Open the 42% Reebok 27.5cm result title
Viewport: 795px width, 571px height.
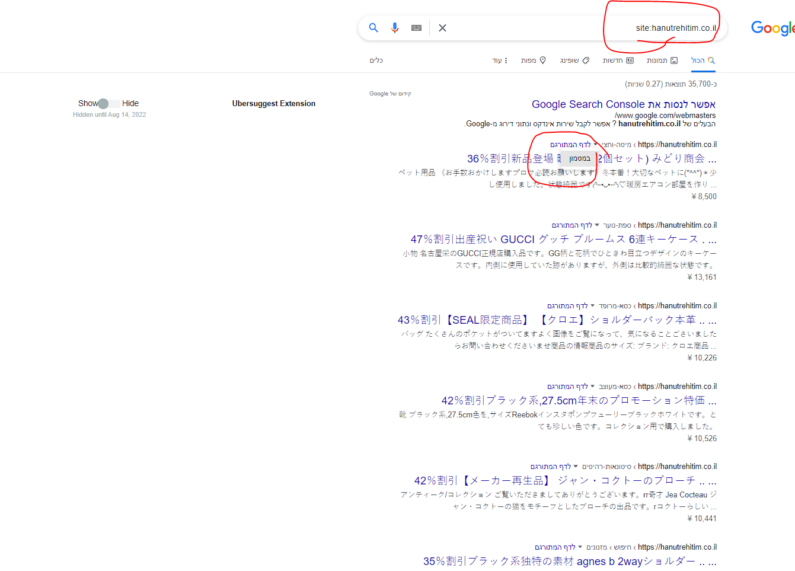565,399
